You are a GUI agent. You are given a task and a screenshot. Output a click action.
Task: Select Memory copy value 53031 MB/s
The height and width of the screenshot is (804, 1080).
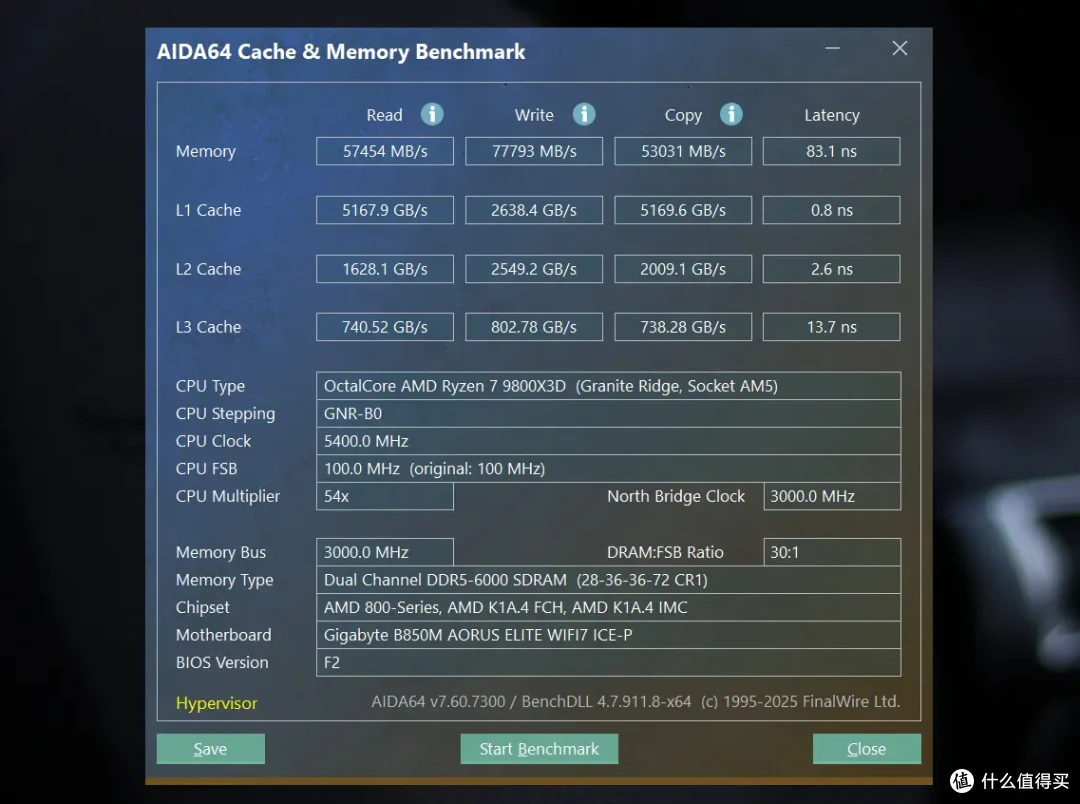coord(683,152)
